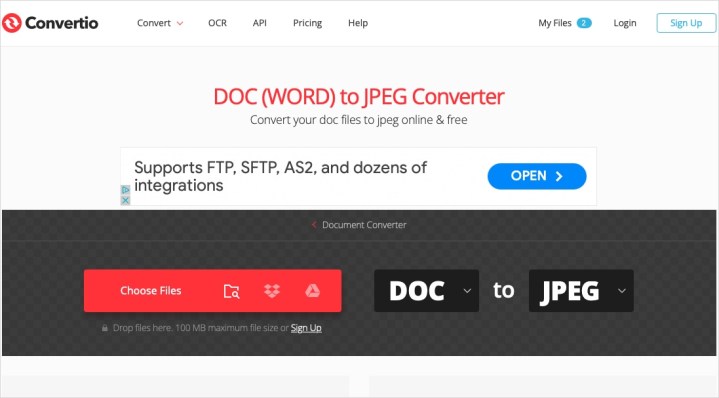Image resolution: width=719 pixels, height=398 pixels.
Task: Close the ad using the X icon
Action: tap(125, 200)
